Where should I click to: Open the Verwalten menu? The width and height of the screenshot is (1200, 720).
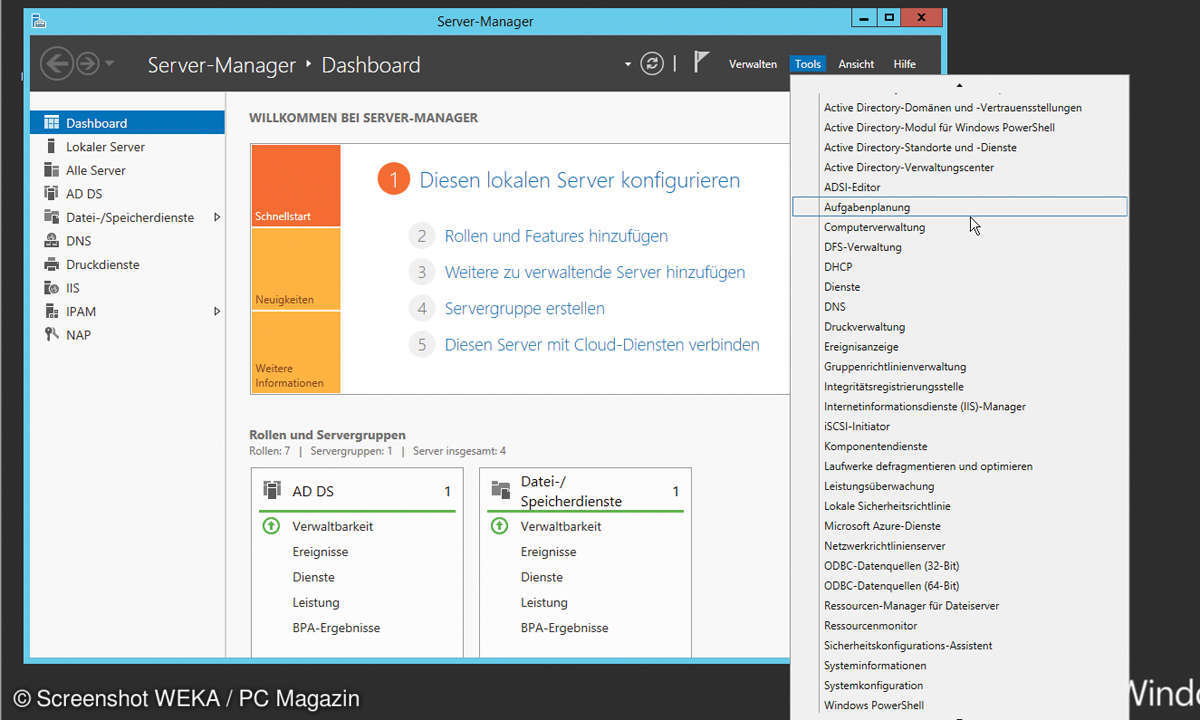753,64
